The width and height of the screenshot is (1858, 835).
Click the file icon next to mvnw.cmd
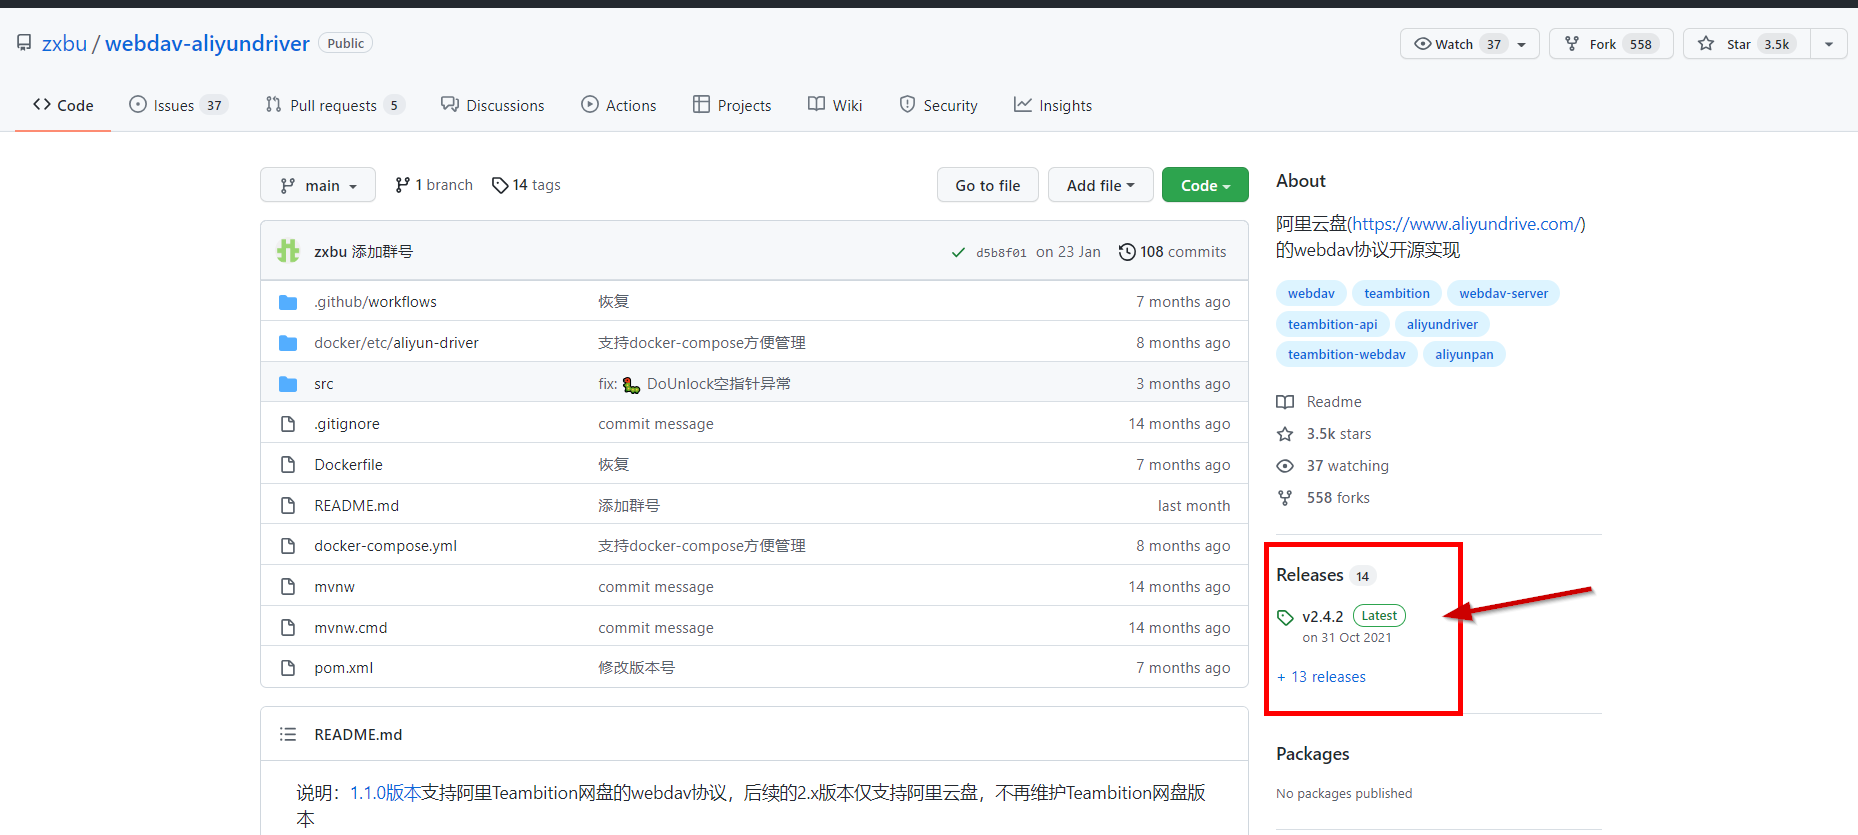point(288,628)
